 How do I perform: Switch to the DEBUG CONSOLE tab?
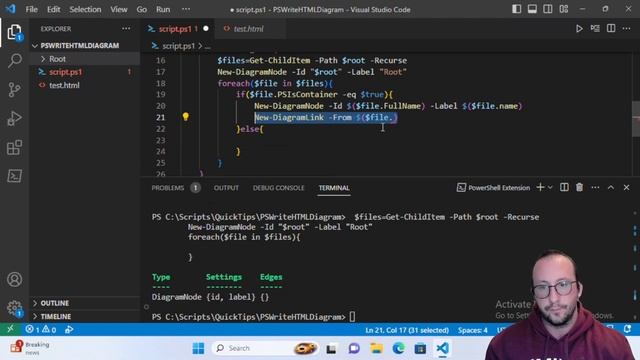coord(278,188)
